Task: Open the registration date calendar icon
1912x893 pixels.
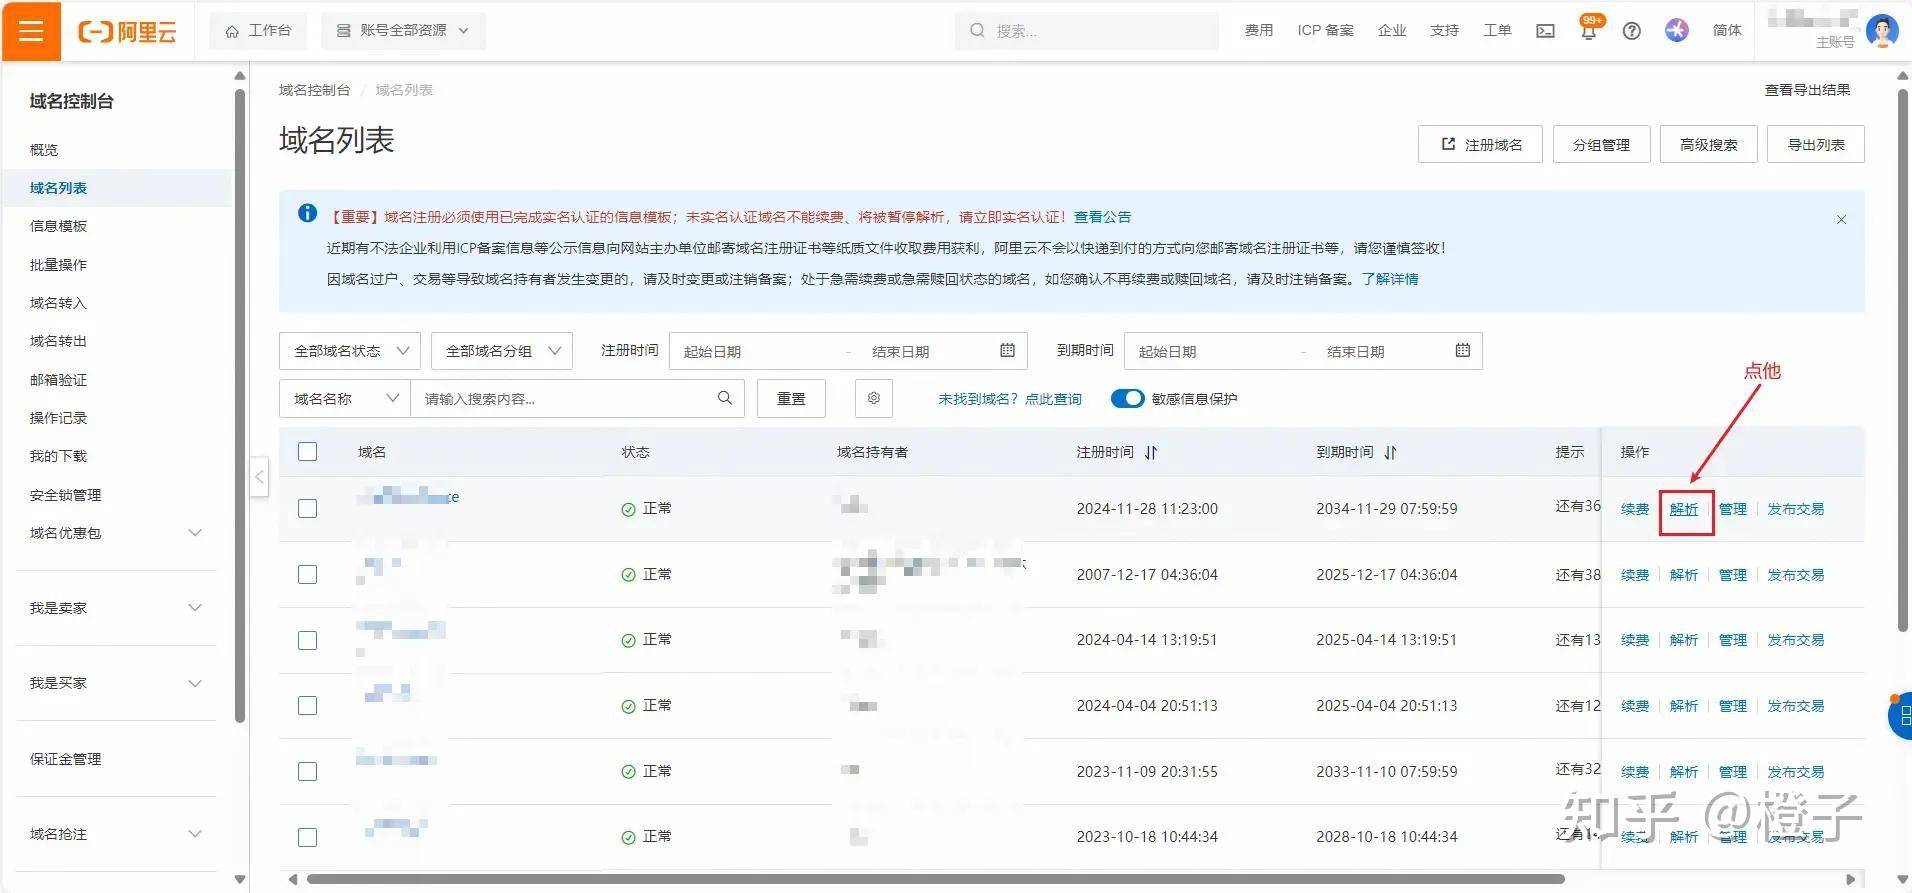Action: (1008, 350)
